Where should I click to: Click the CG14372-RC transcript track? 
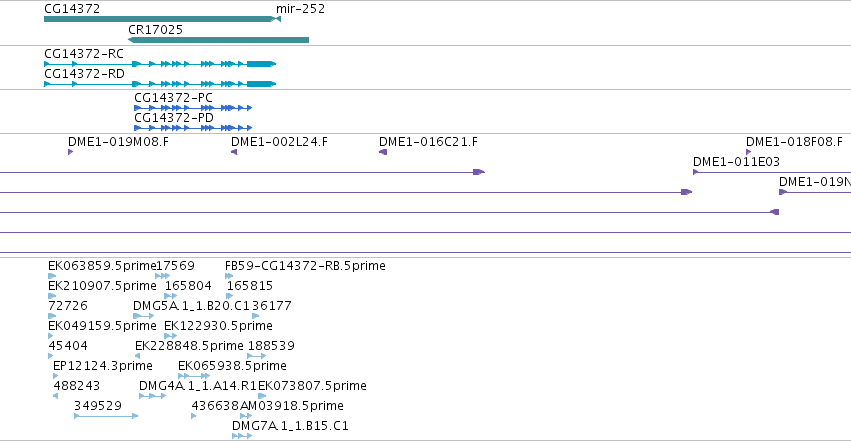coord(160,64)
